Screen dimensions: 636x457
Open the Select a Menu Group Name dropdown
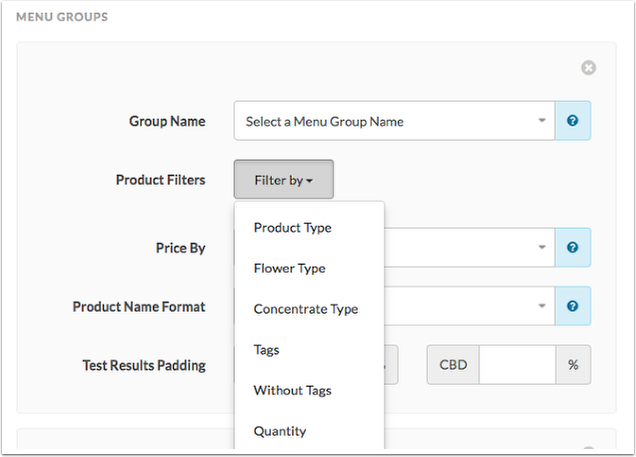click(395, 121)
